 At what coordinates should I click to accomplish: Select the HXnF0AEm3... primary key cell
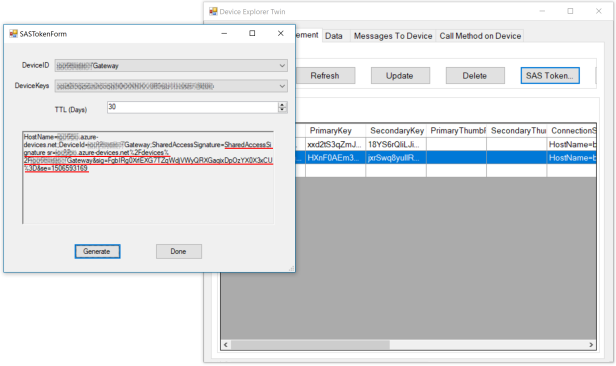coord(336,158)
